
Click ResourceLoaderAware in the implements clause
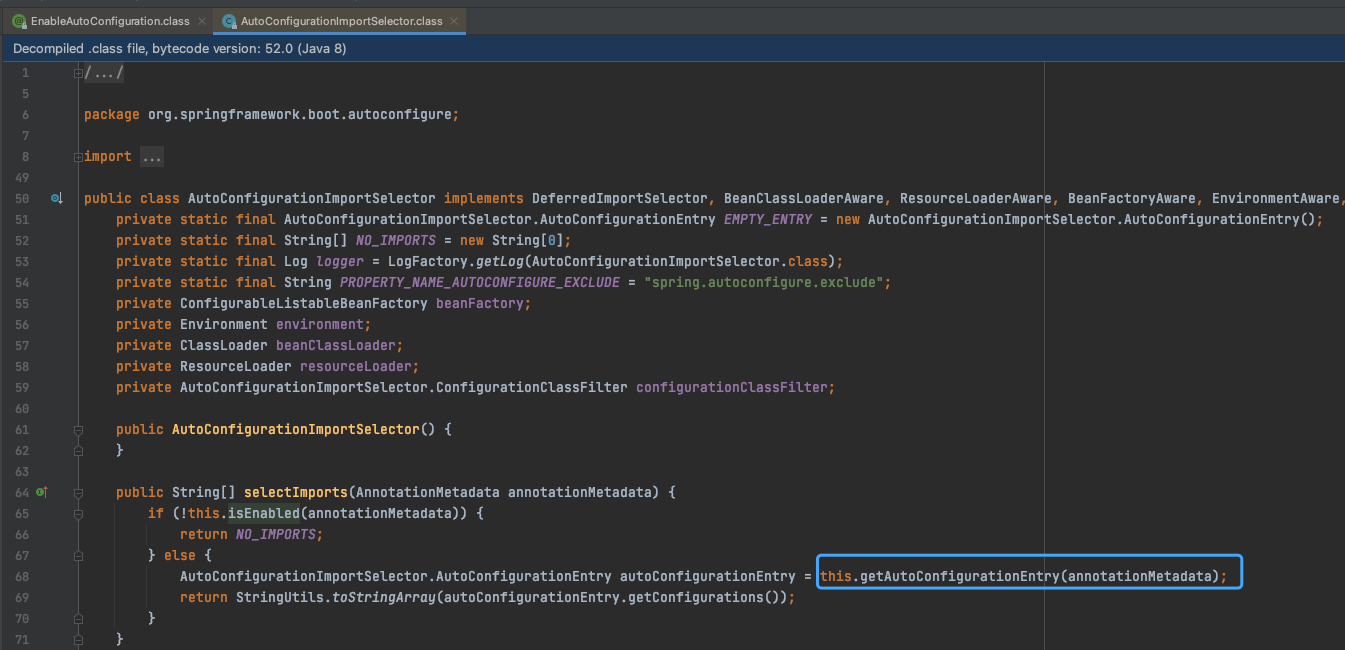[x=976, y=199]
